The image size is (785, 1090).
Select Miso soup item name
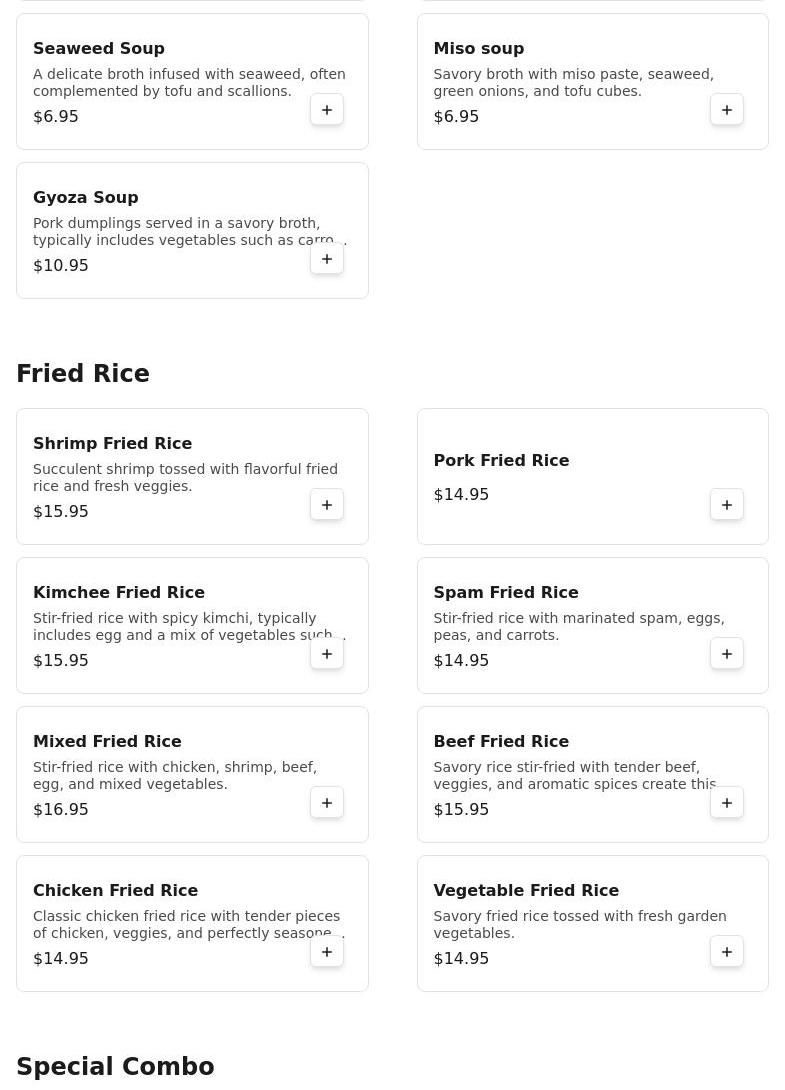[478, 48]
